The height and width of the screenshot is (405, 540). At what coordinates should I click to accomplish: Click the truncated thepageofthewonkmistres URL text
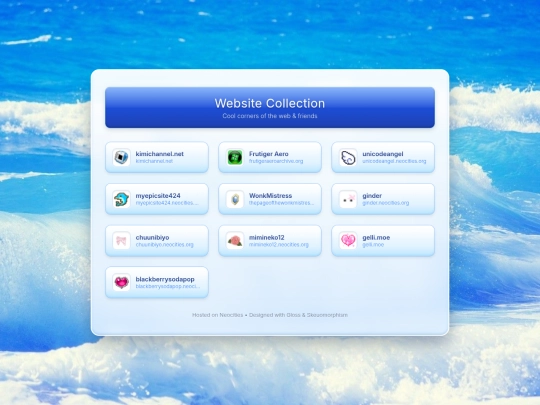281,203
